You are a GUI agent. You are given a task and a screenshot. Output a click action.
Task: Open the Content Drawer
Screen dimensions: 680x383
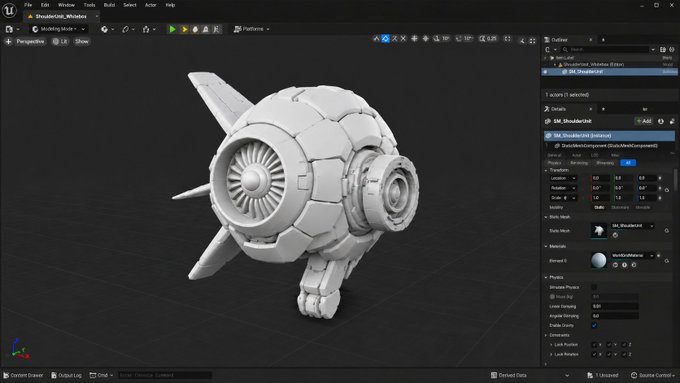[23, 375]
